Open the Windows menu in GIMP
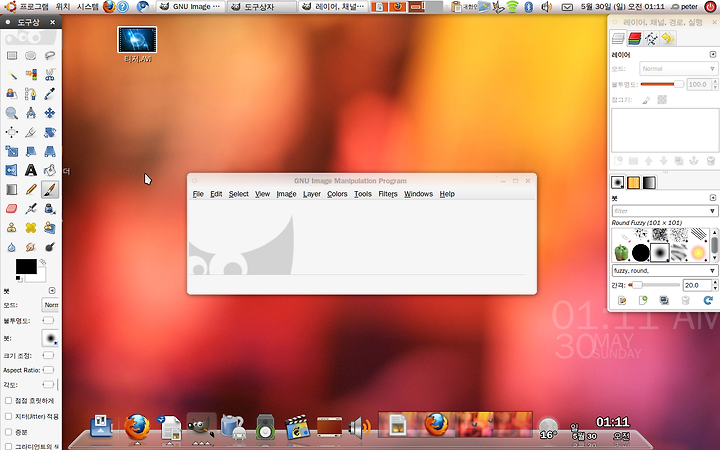Screen dimensions: 720x450 point(418,194)
